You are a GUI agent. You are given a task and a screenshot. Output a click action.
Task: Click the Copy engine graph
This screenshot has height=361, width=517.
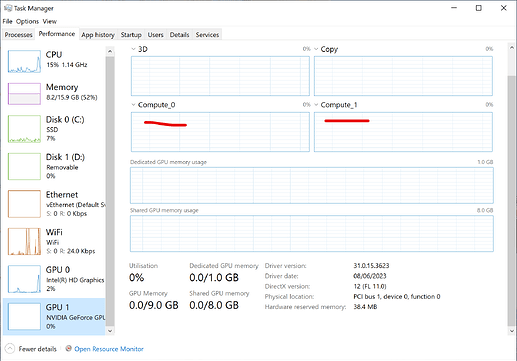(x=403, y=76)
